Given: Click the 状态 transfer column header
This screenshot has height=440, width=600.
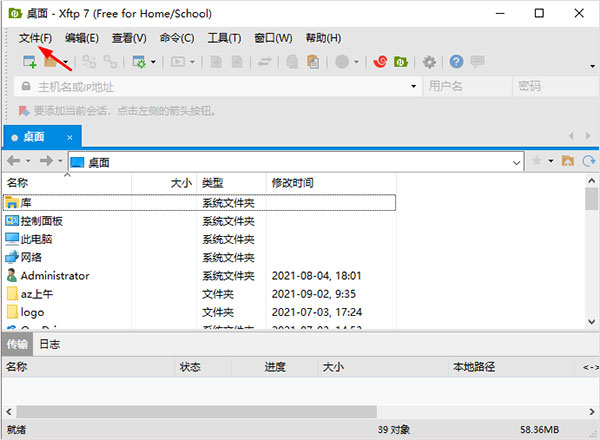Looking at the screenshot, I should [x=203, y=367].
